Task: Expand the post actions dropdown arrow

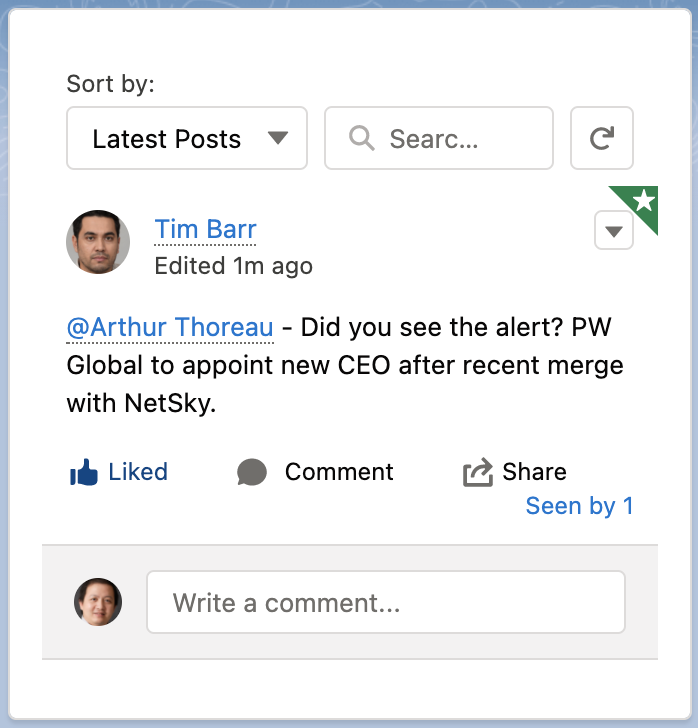Action: tap(614, 232)
